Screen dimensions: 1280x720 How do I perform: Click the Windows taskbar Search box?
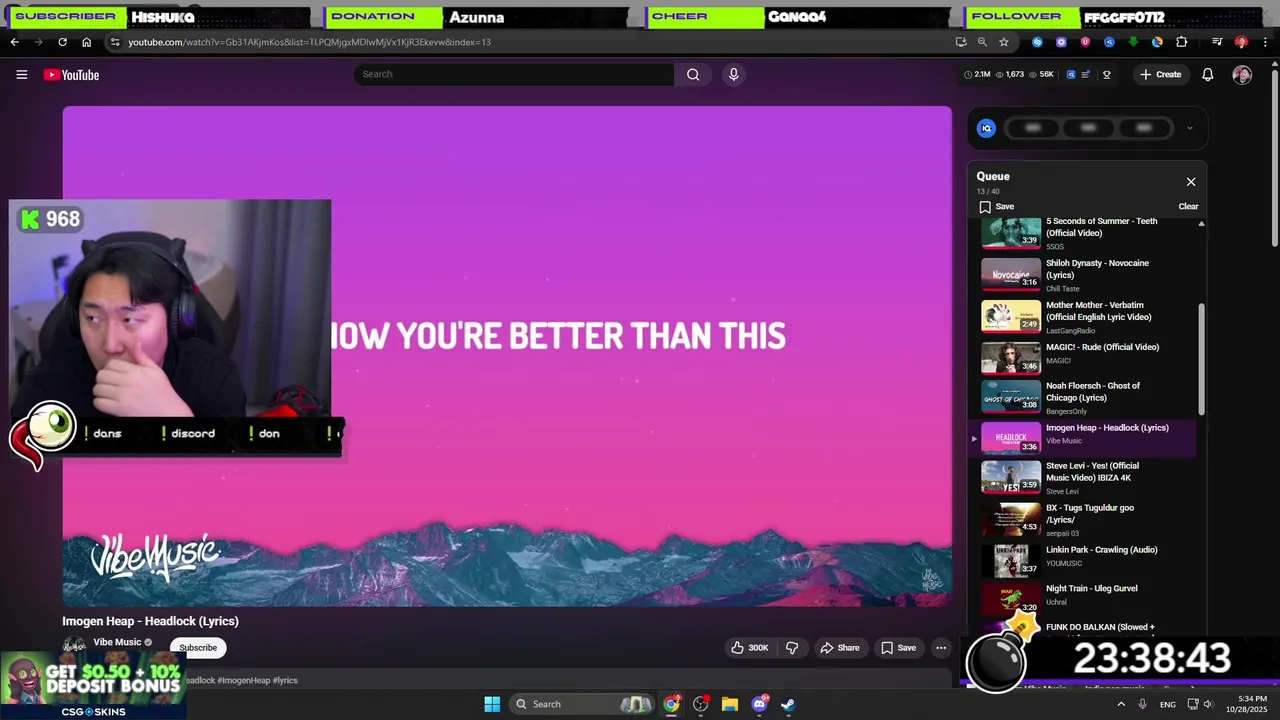583,704
